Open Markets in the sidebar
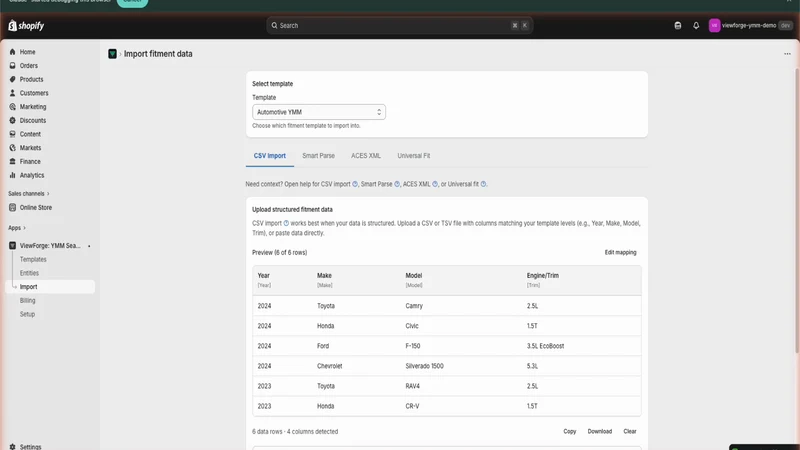The height and width of the screenshot is (450, 800). click(30, 148)
